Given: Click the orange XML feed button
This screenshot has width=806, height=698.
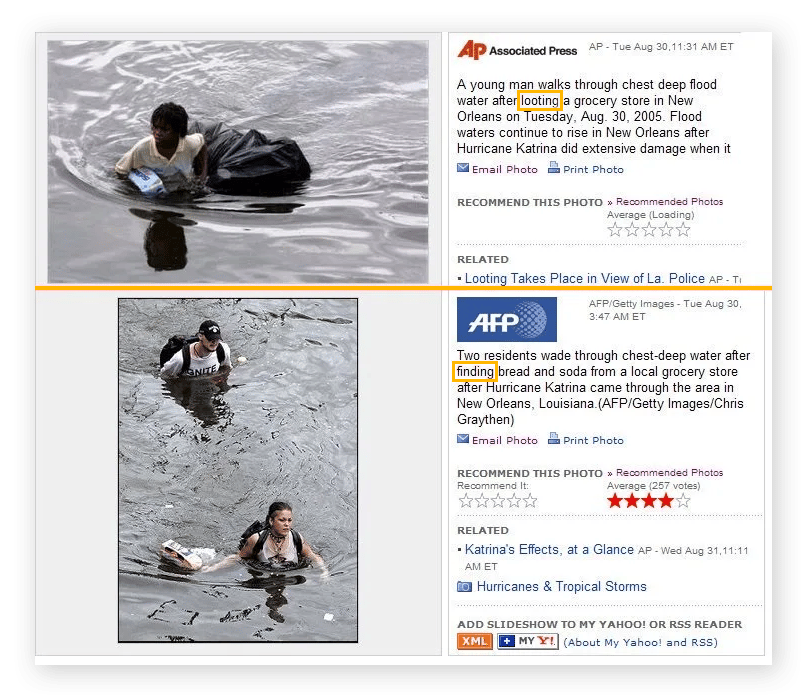Looking at the screenshot, I should (474, 641).
